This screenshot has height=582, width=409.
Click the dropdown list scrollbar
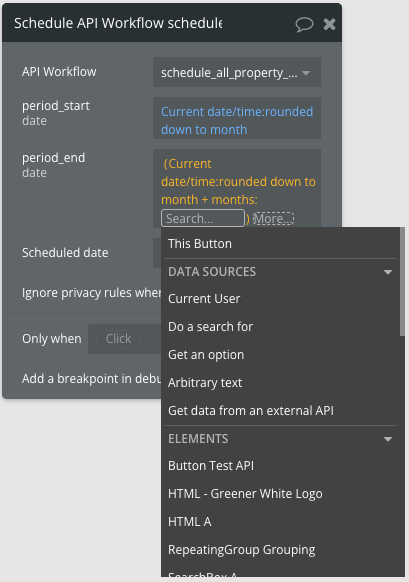point(402,282)
